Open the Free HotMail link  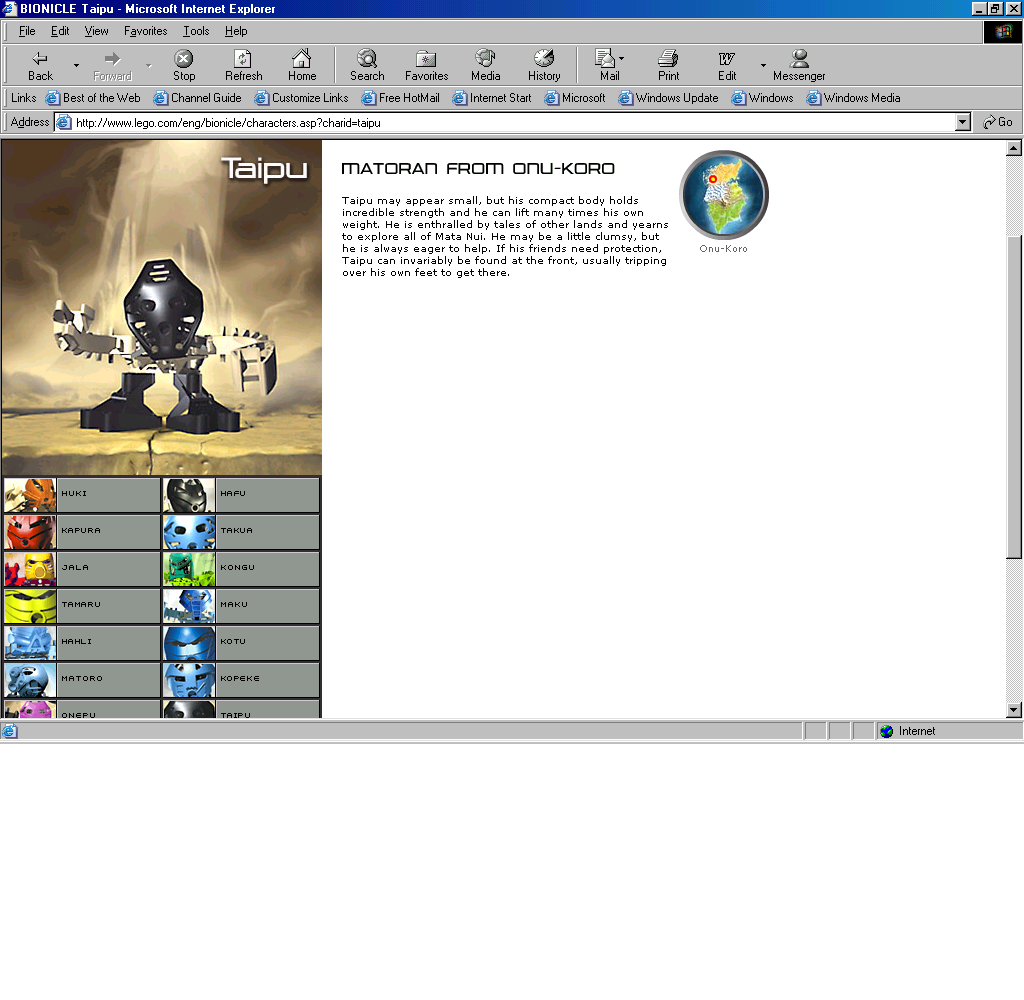tap(400, 98)
